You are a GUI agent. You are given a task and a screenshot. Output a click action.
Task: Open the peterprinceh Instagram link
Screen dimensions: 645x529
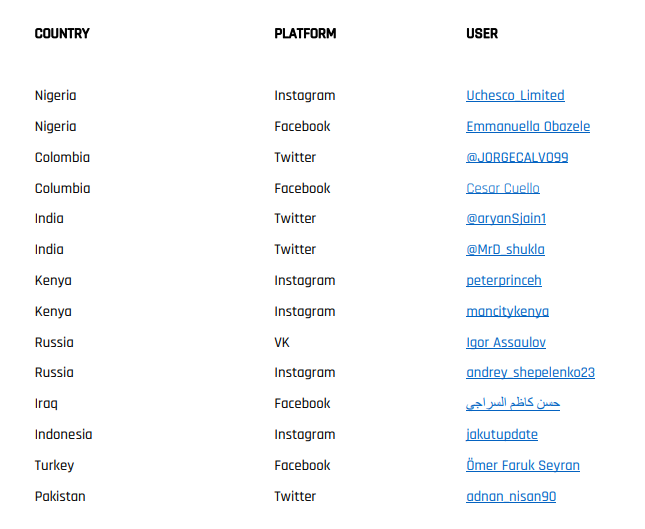(504, 281)
